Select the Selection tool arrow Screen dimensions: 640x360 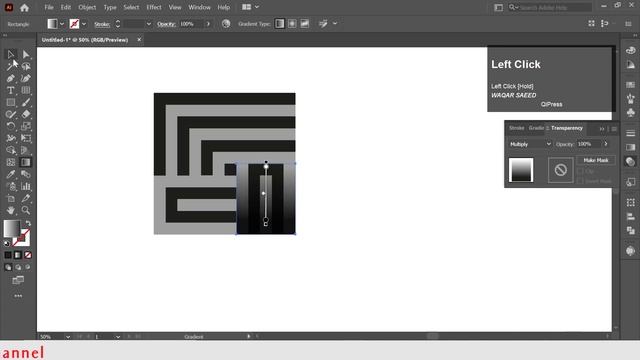pyautogui.click(x=11, y=54)
